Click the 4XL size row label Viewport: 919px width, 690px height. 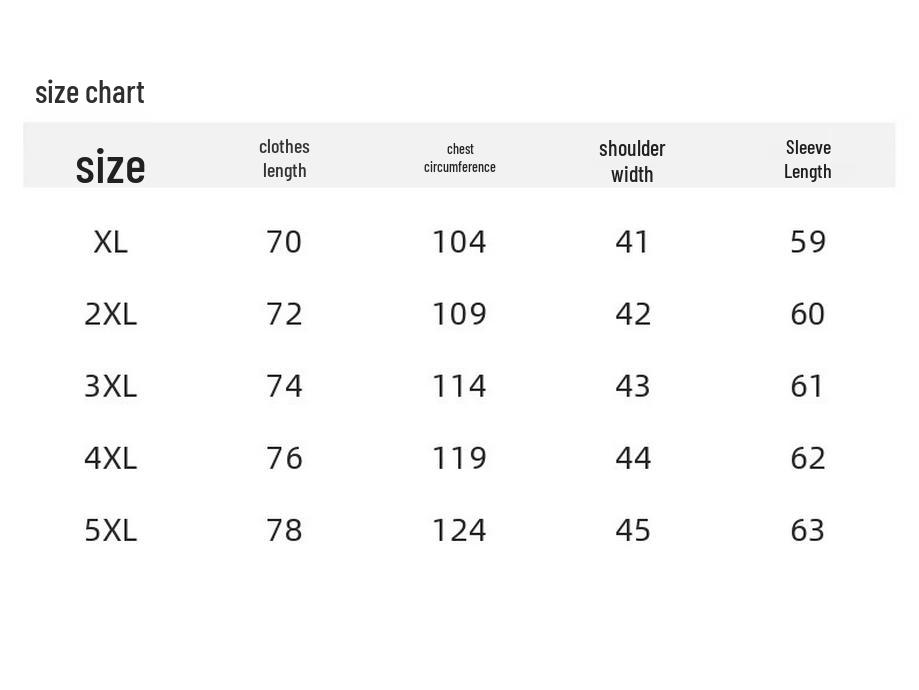pyautogui.click(x=110, y=458)
